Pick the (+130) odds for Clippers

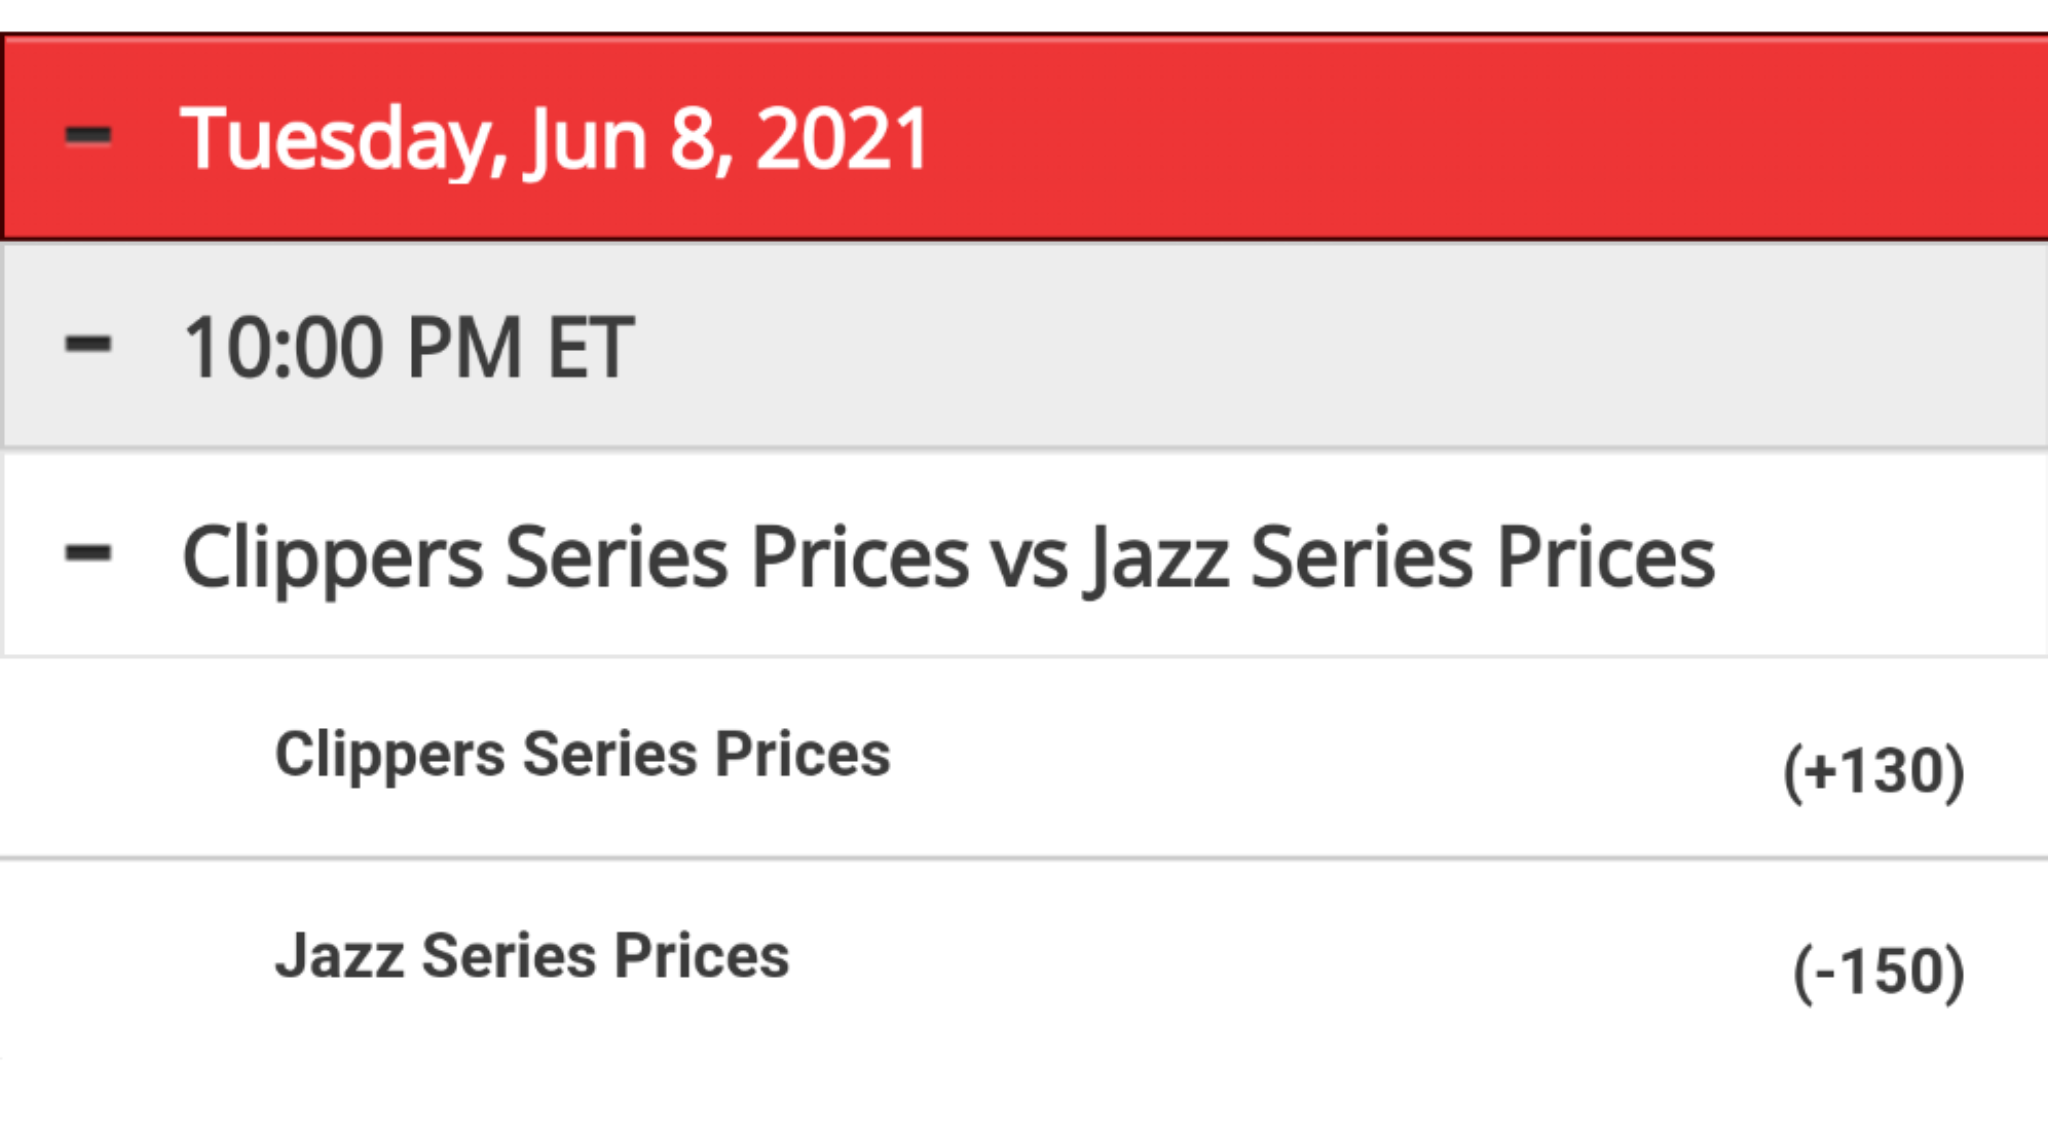pos(1874,772)
